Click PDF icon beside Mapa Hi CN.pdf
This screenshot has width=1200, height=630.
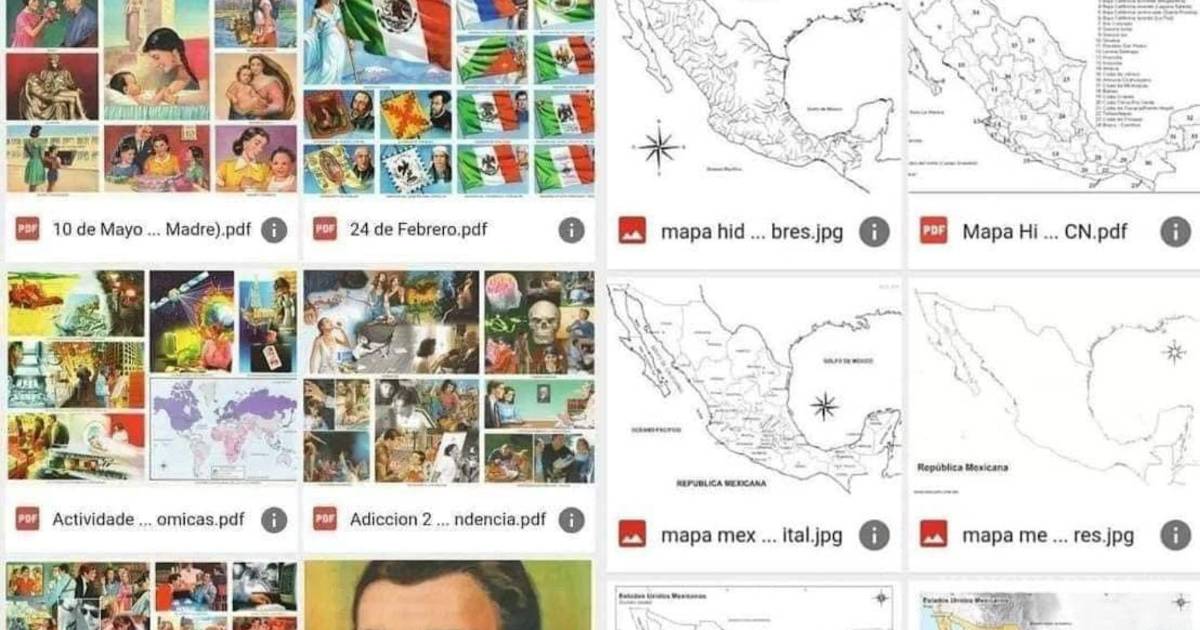(933, 232)
